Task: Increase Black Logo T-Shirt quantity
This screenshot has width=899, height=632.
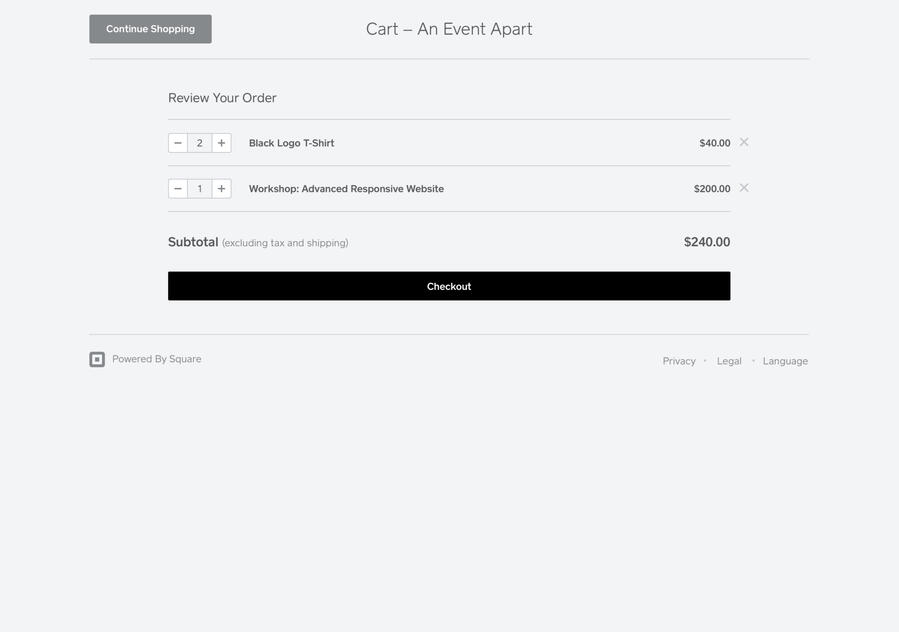Action: (221, 143)
